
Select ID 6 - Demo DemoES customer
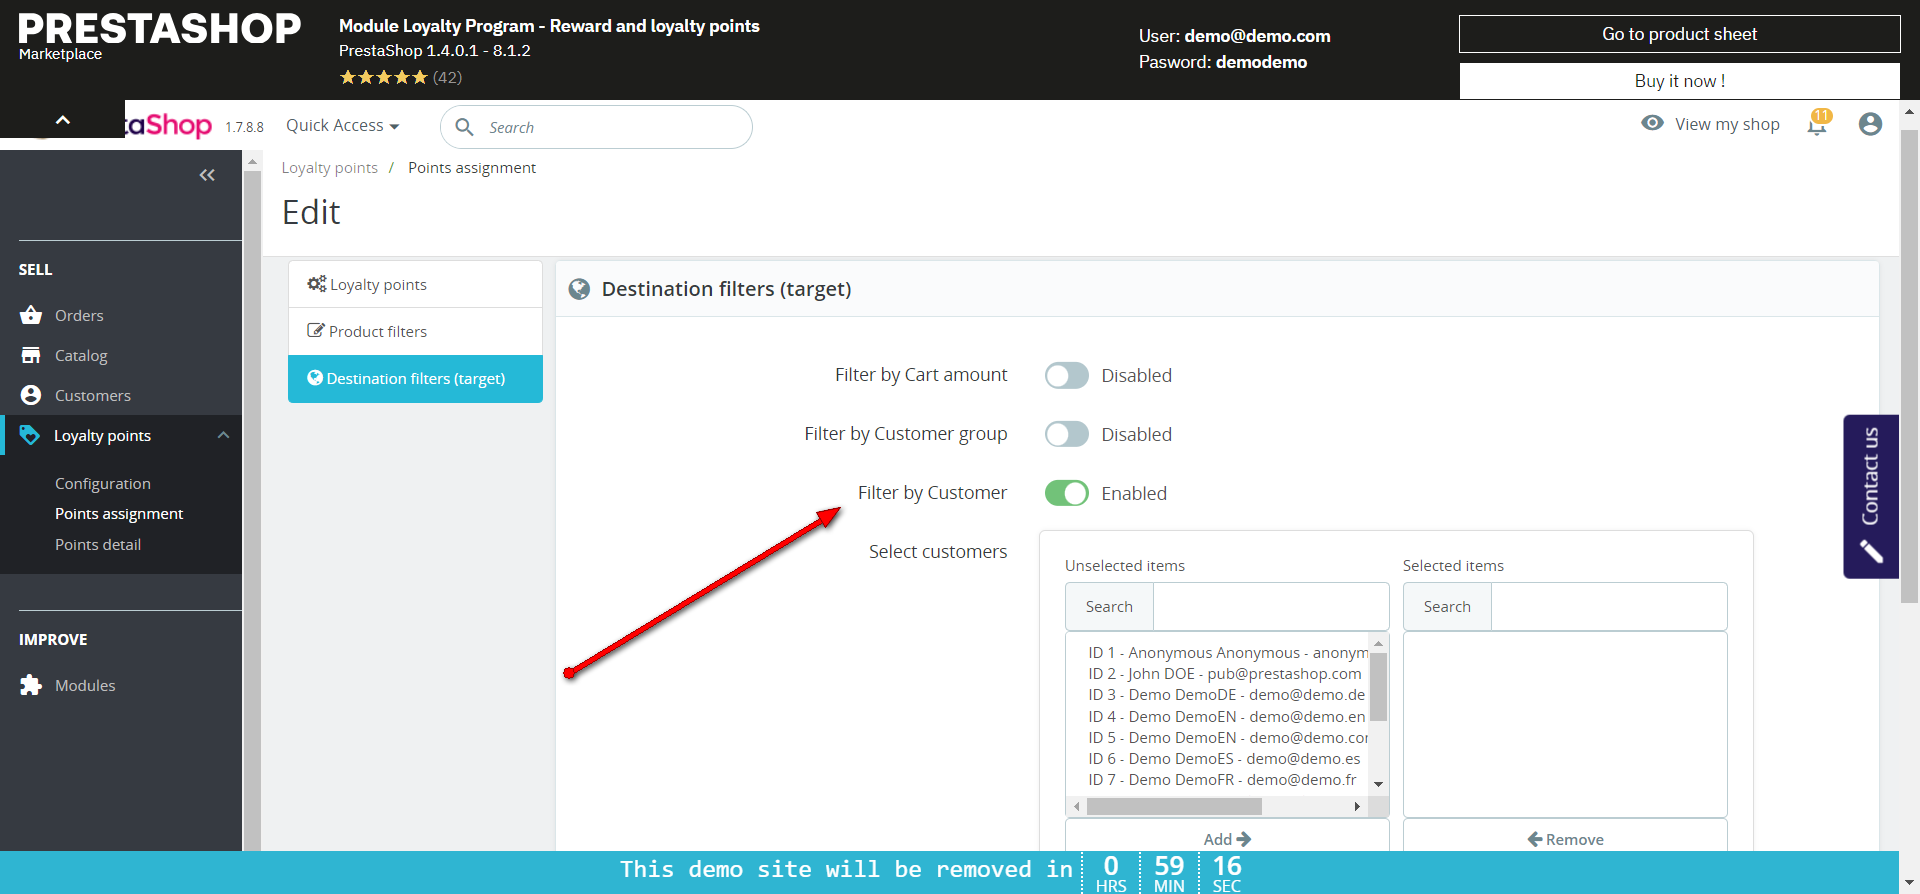[x=1224, y=758]
